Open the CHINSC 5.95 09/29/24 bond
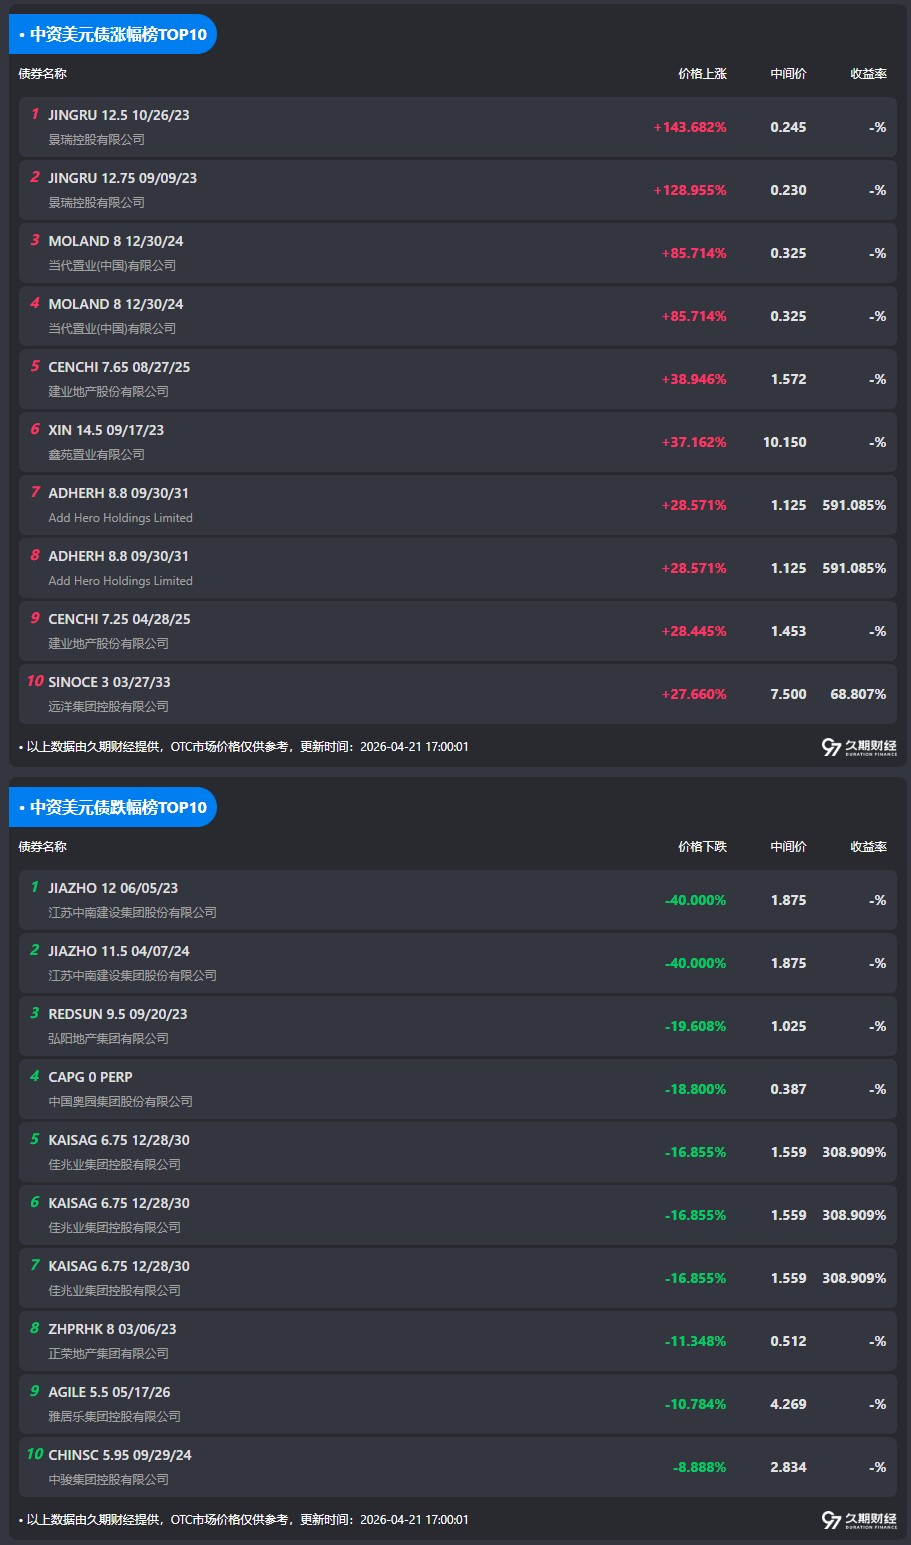Screen dimensions: 911x1545 (x=120, y=1455)
